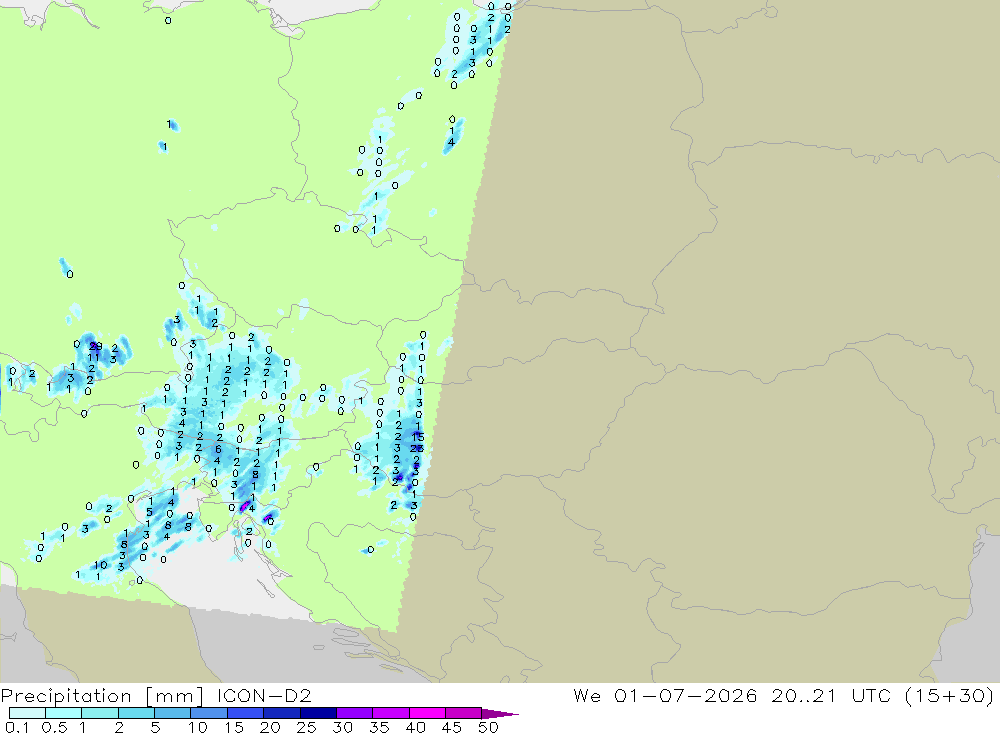Screen dimensions: 1000x733
Task: Click the '0.5' legend scale label
Action: click(x=54, y=727)
